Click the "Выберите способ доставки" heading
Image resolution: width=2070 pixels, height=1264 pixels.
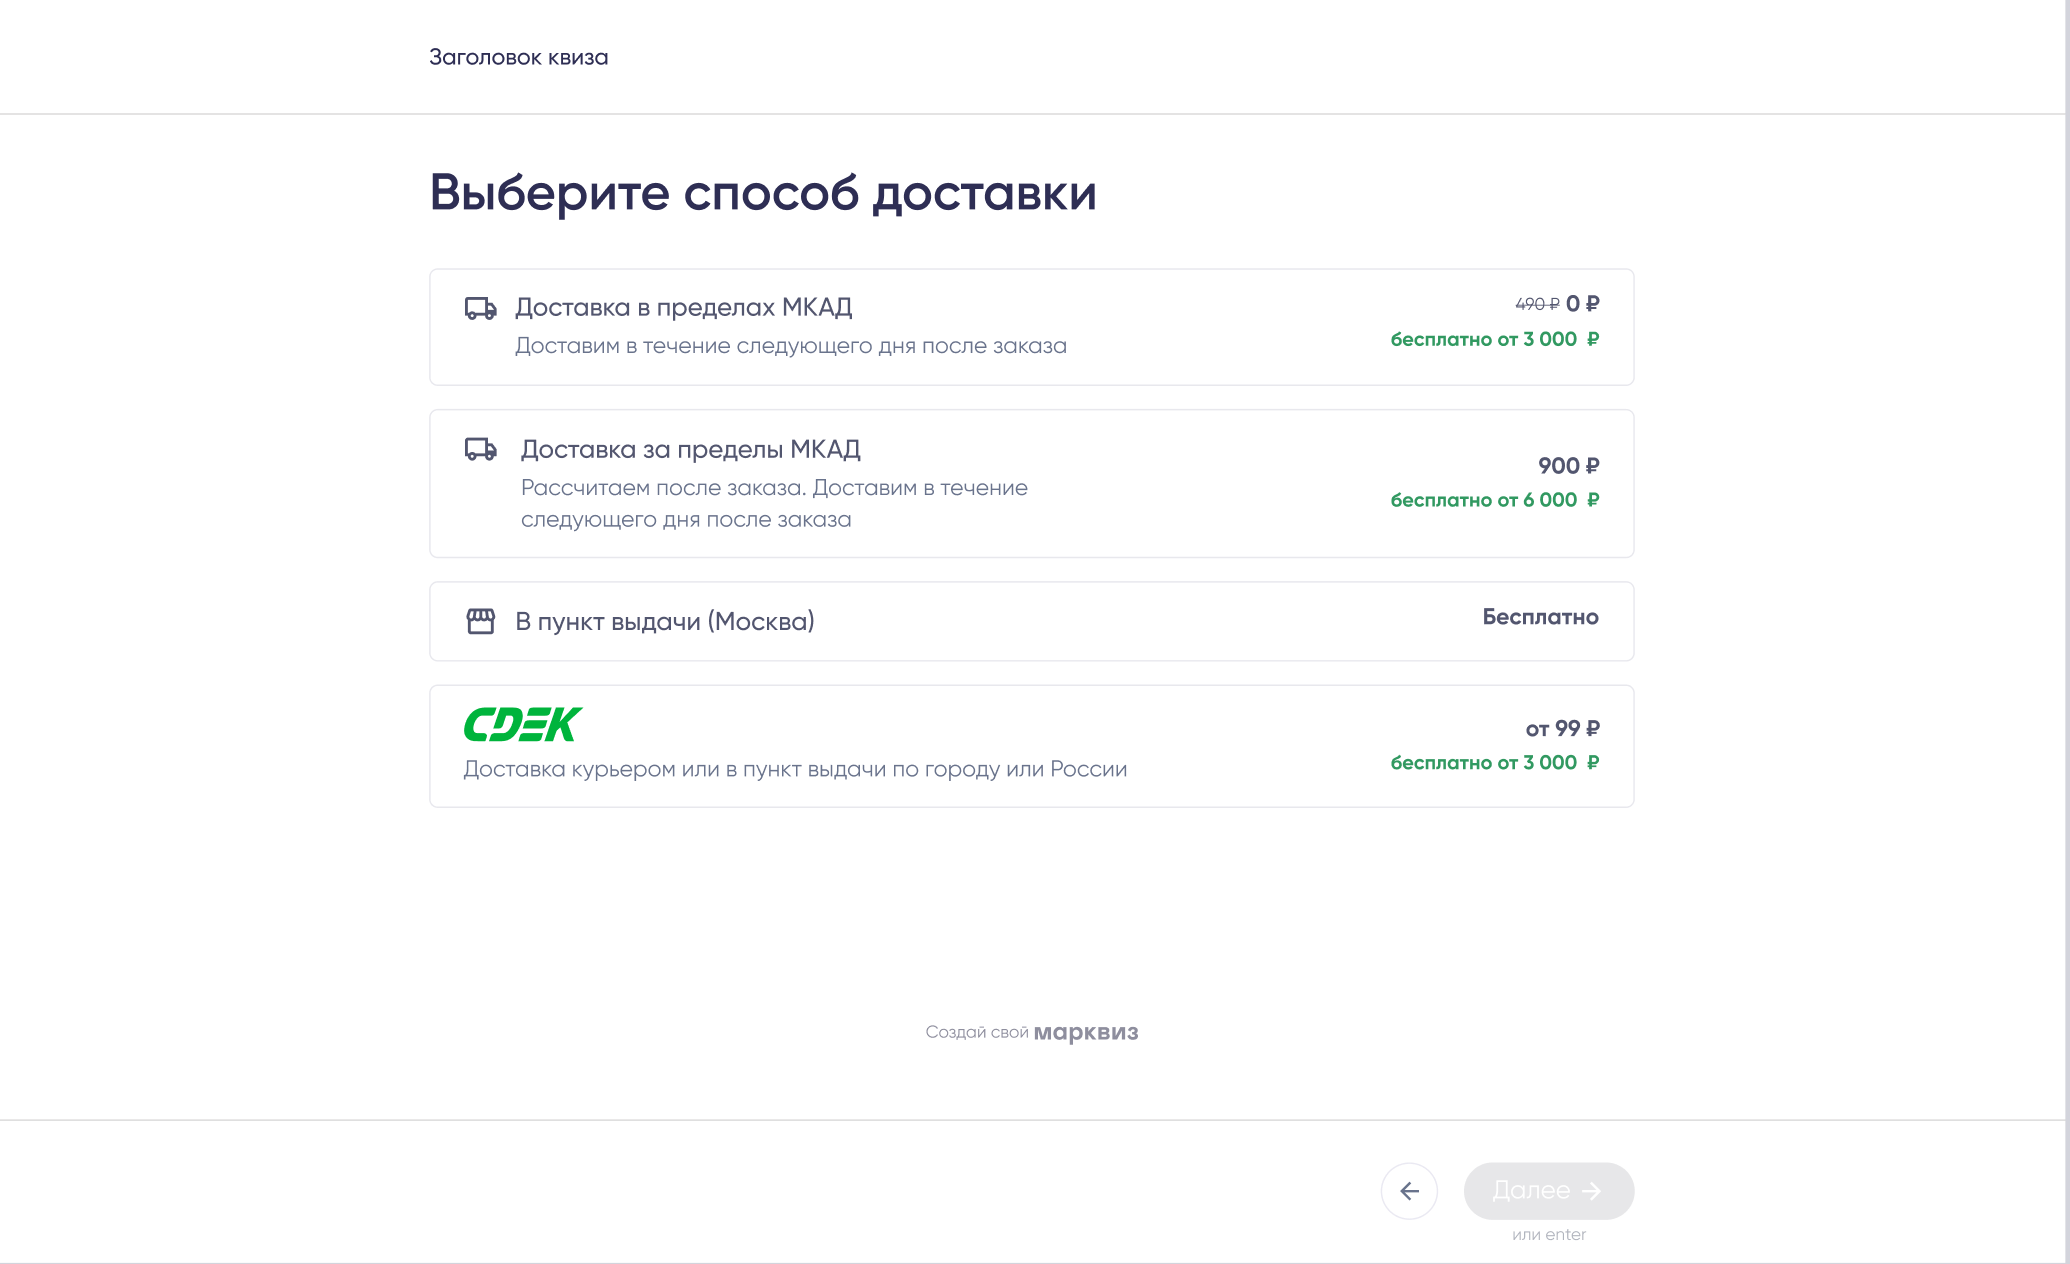(762, 193)
